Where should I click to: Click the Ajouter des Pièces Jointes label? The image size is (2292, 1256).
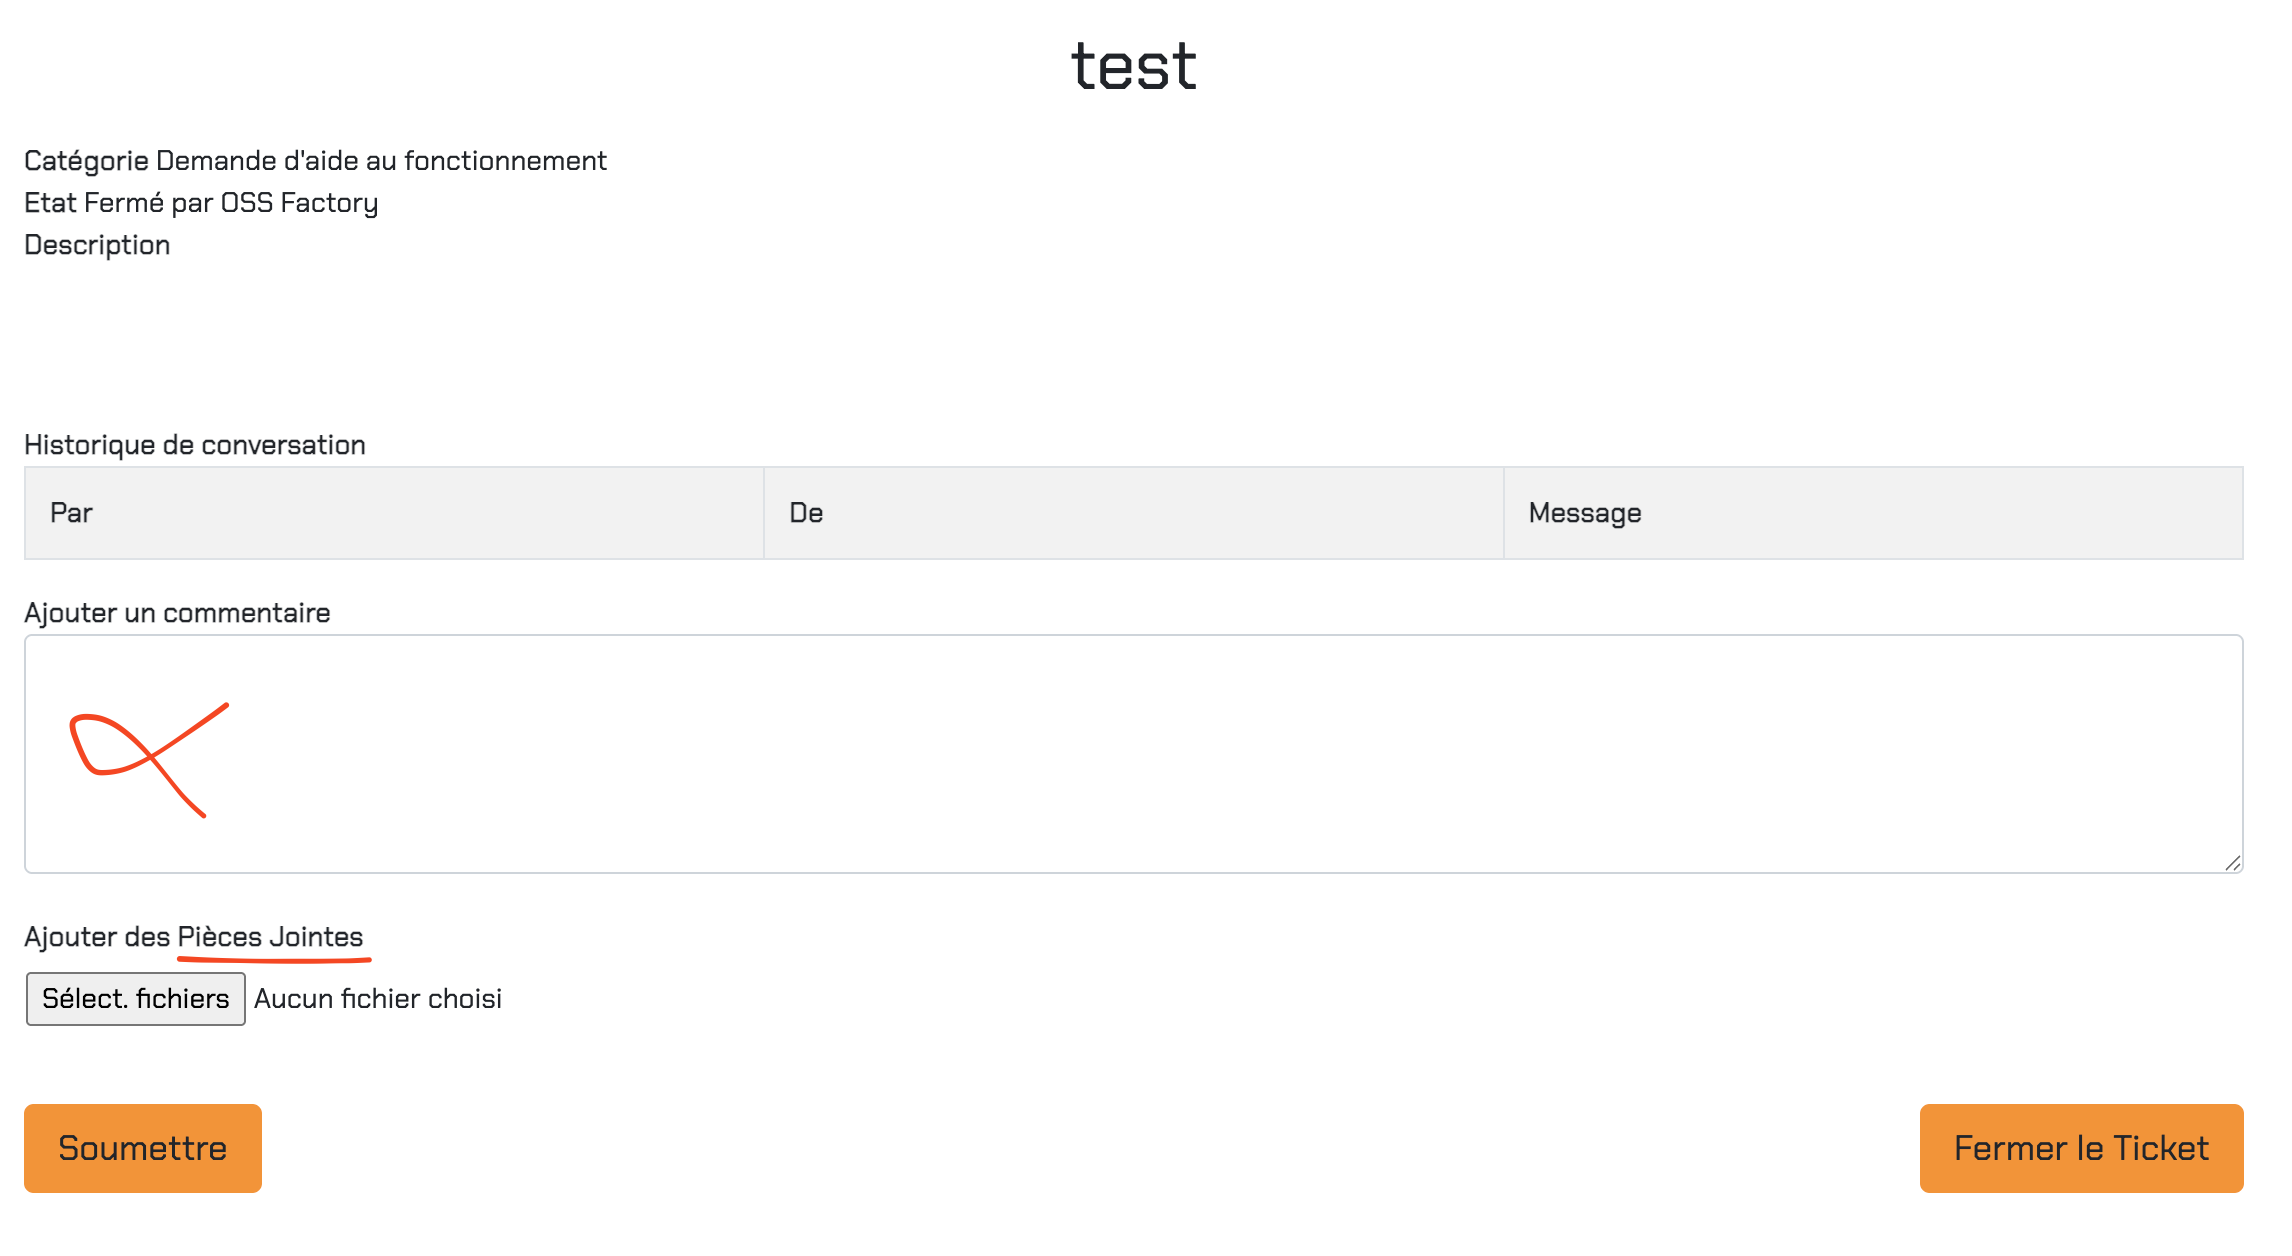point(194,937)
